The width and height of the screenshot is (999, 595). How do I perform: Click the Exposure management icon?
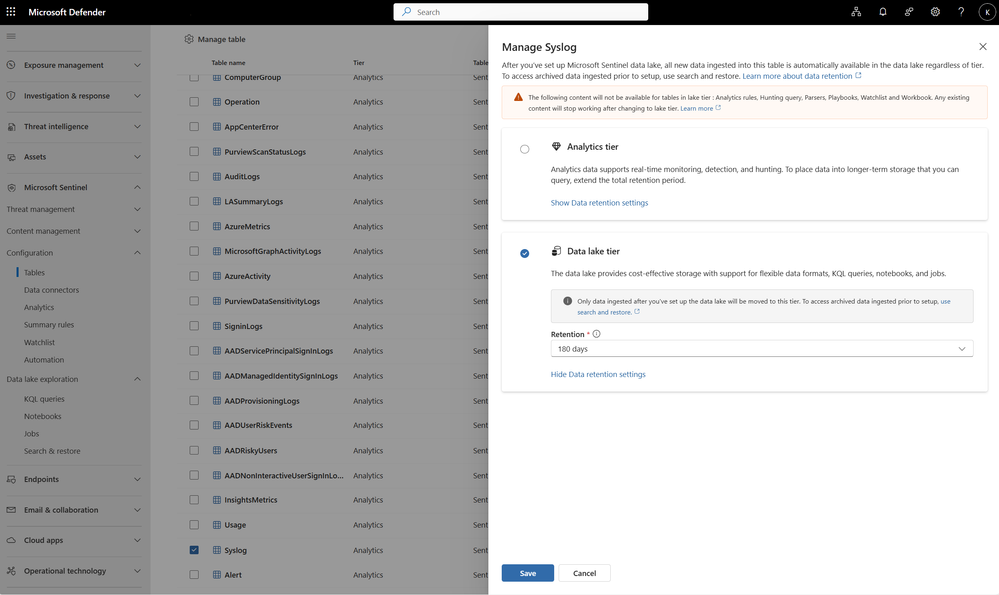click(x=11, y=65)
